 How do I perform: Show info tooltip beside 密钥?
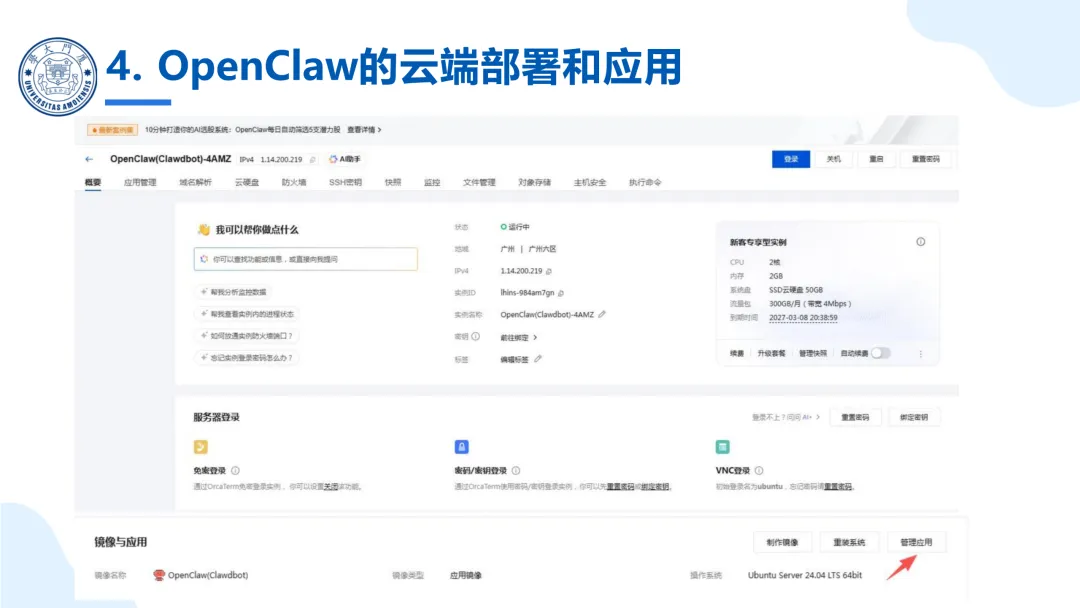tap(475, 337)
